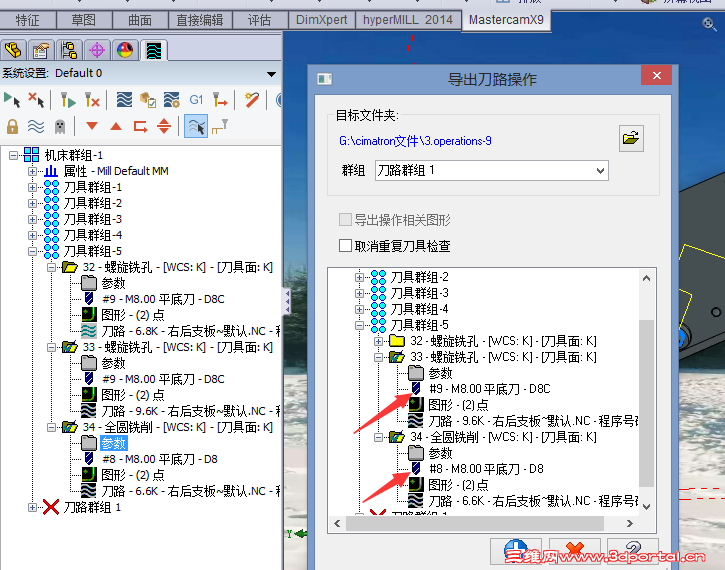Move insert arrow up one item
The width and height of the screenshot is (725, 570).
(116, 126)
